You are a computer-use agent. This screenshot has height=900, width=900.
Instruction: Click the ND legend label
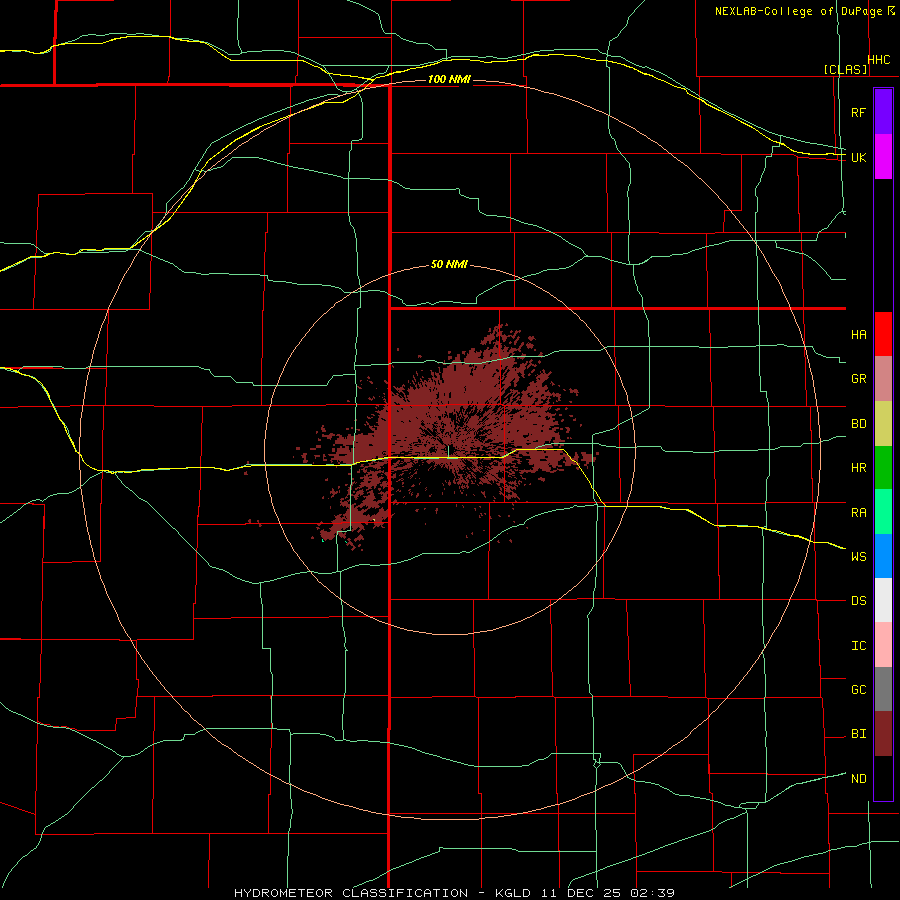pos(858,779)
